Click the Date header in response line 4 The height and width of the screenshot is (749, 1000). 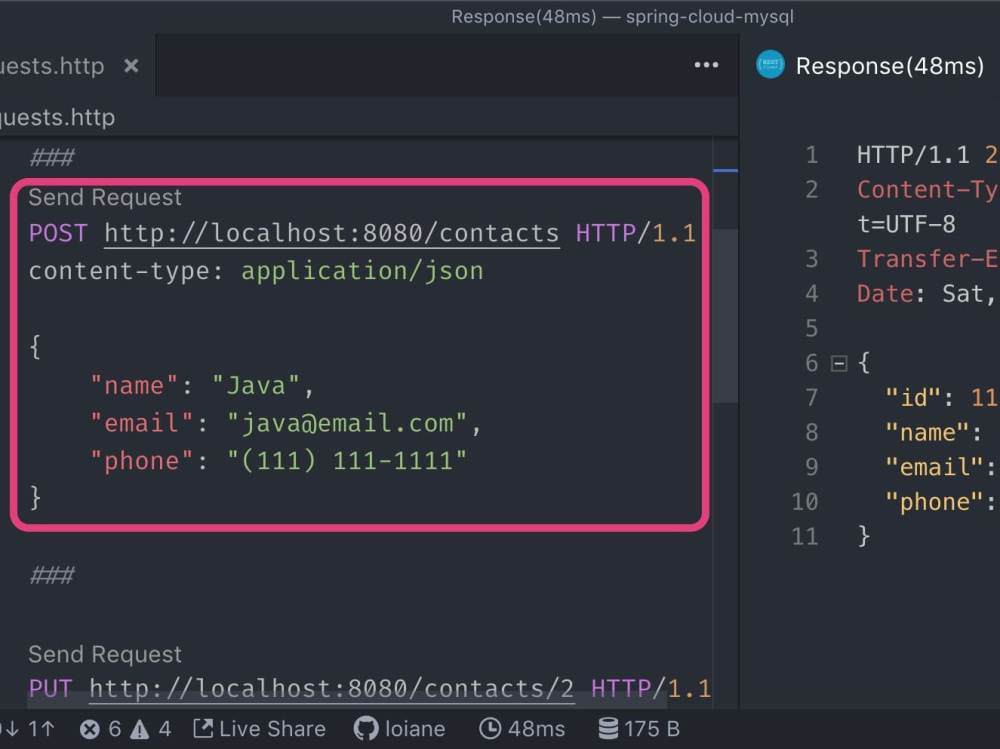tap(885, 294)
